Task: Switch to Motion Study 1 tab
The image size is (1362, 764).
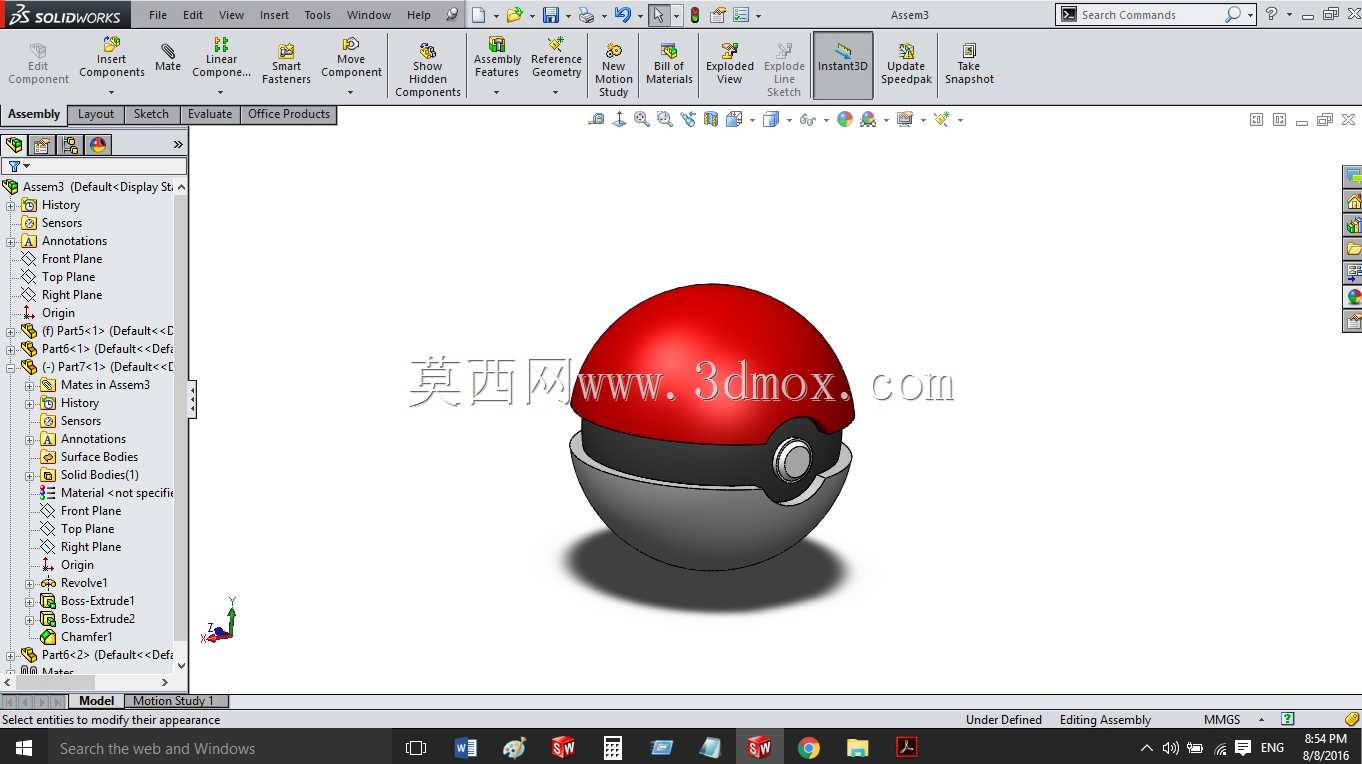Action: pyautogui.click(x=173, y=701)
